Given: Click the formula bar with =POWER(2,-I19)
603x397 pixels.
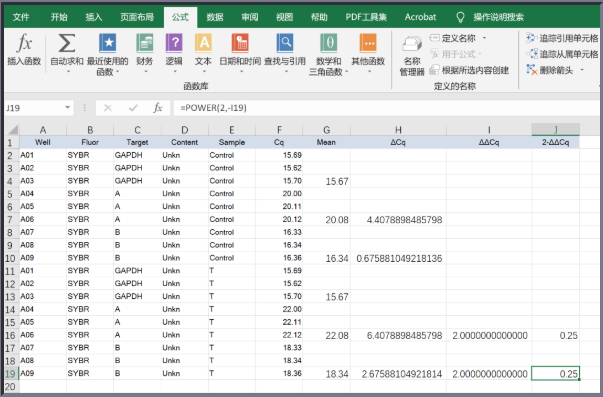Looking at the screenshot, I should pos(386,108).
